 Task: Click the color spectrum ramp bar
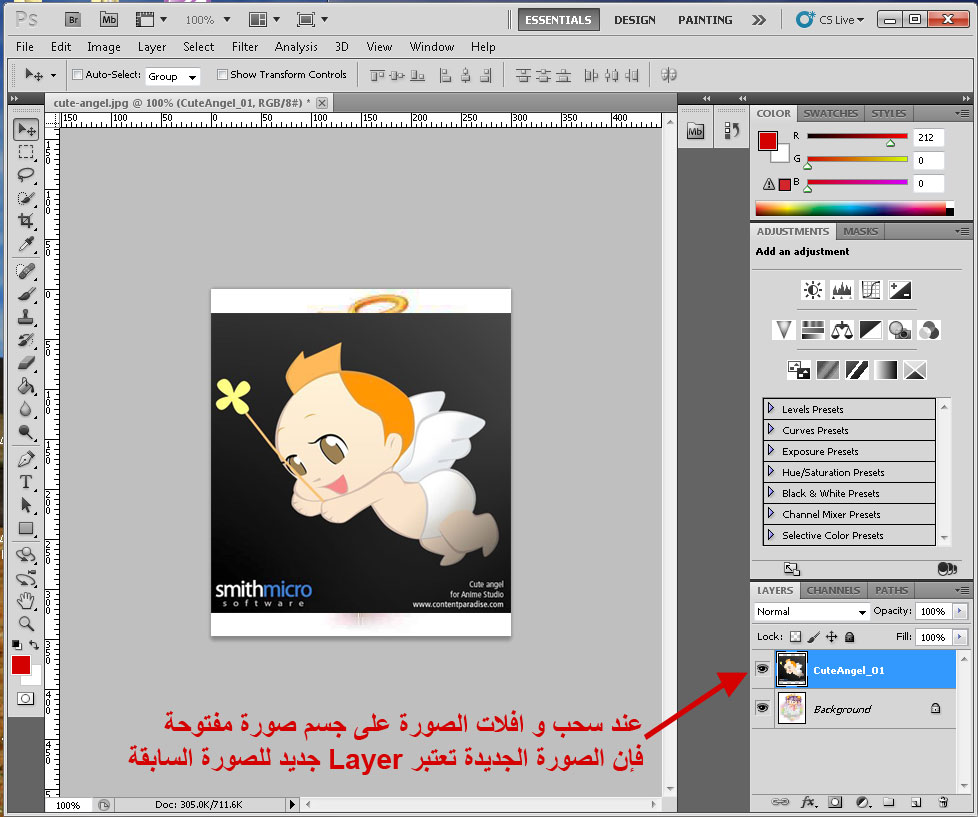pyautogui.click(x=855, y=208)
